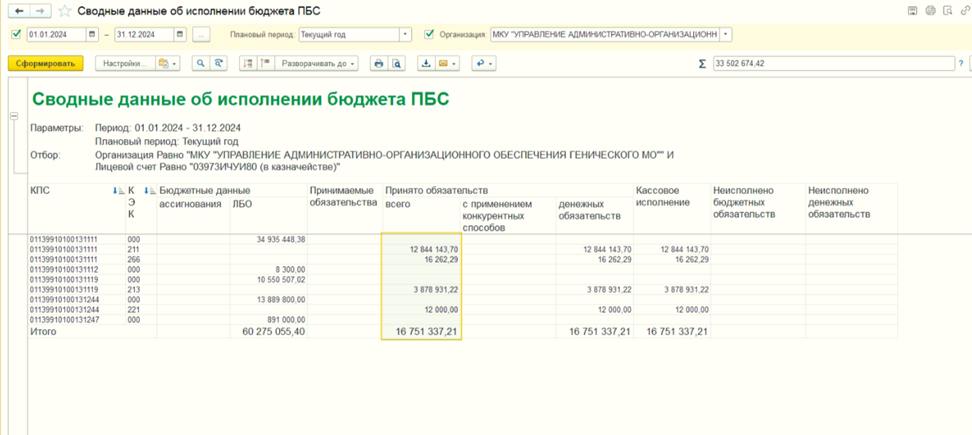
Task: Select ЛБО cell 10 550 507,02
Action: (269, 279)
